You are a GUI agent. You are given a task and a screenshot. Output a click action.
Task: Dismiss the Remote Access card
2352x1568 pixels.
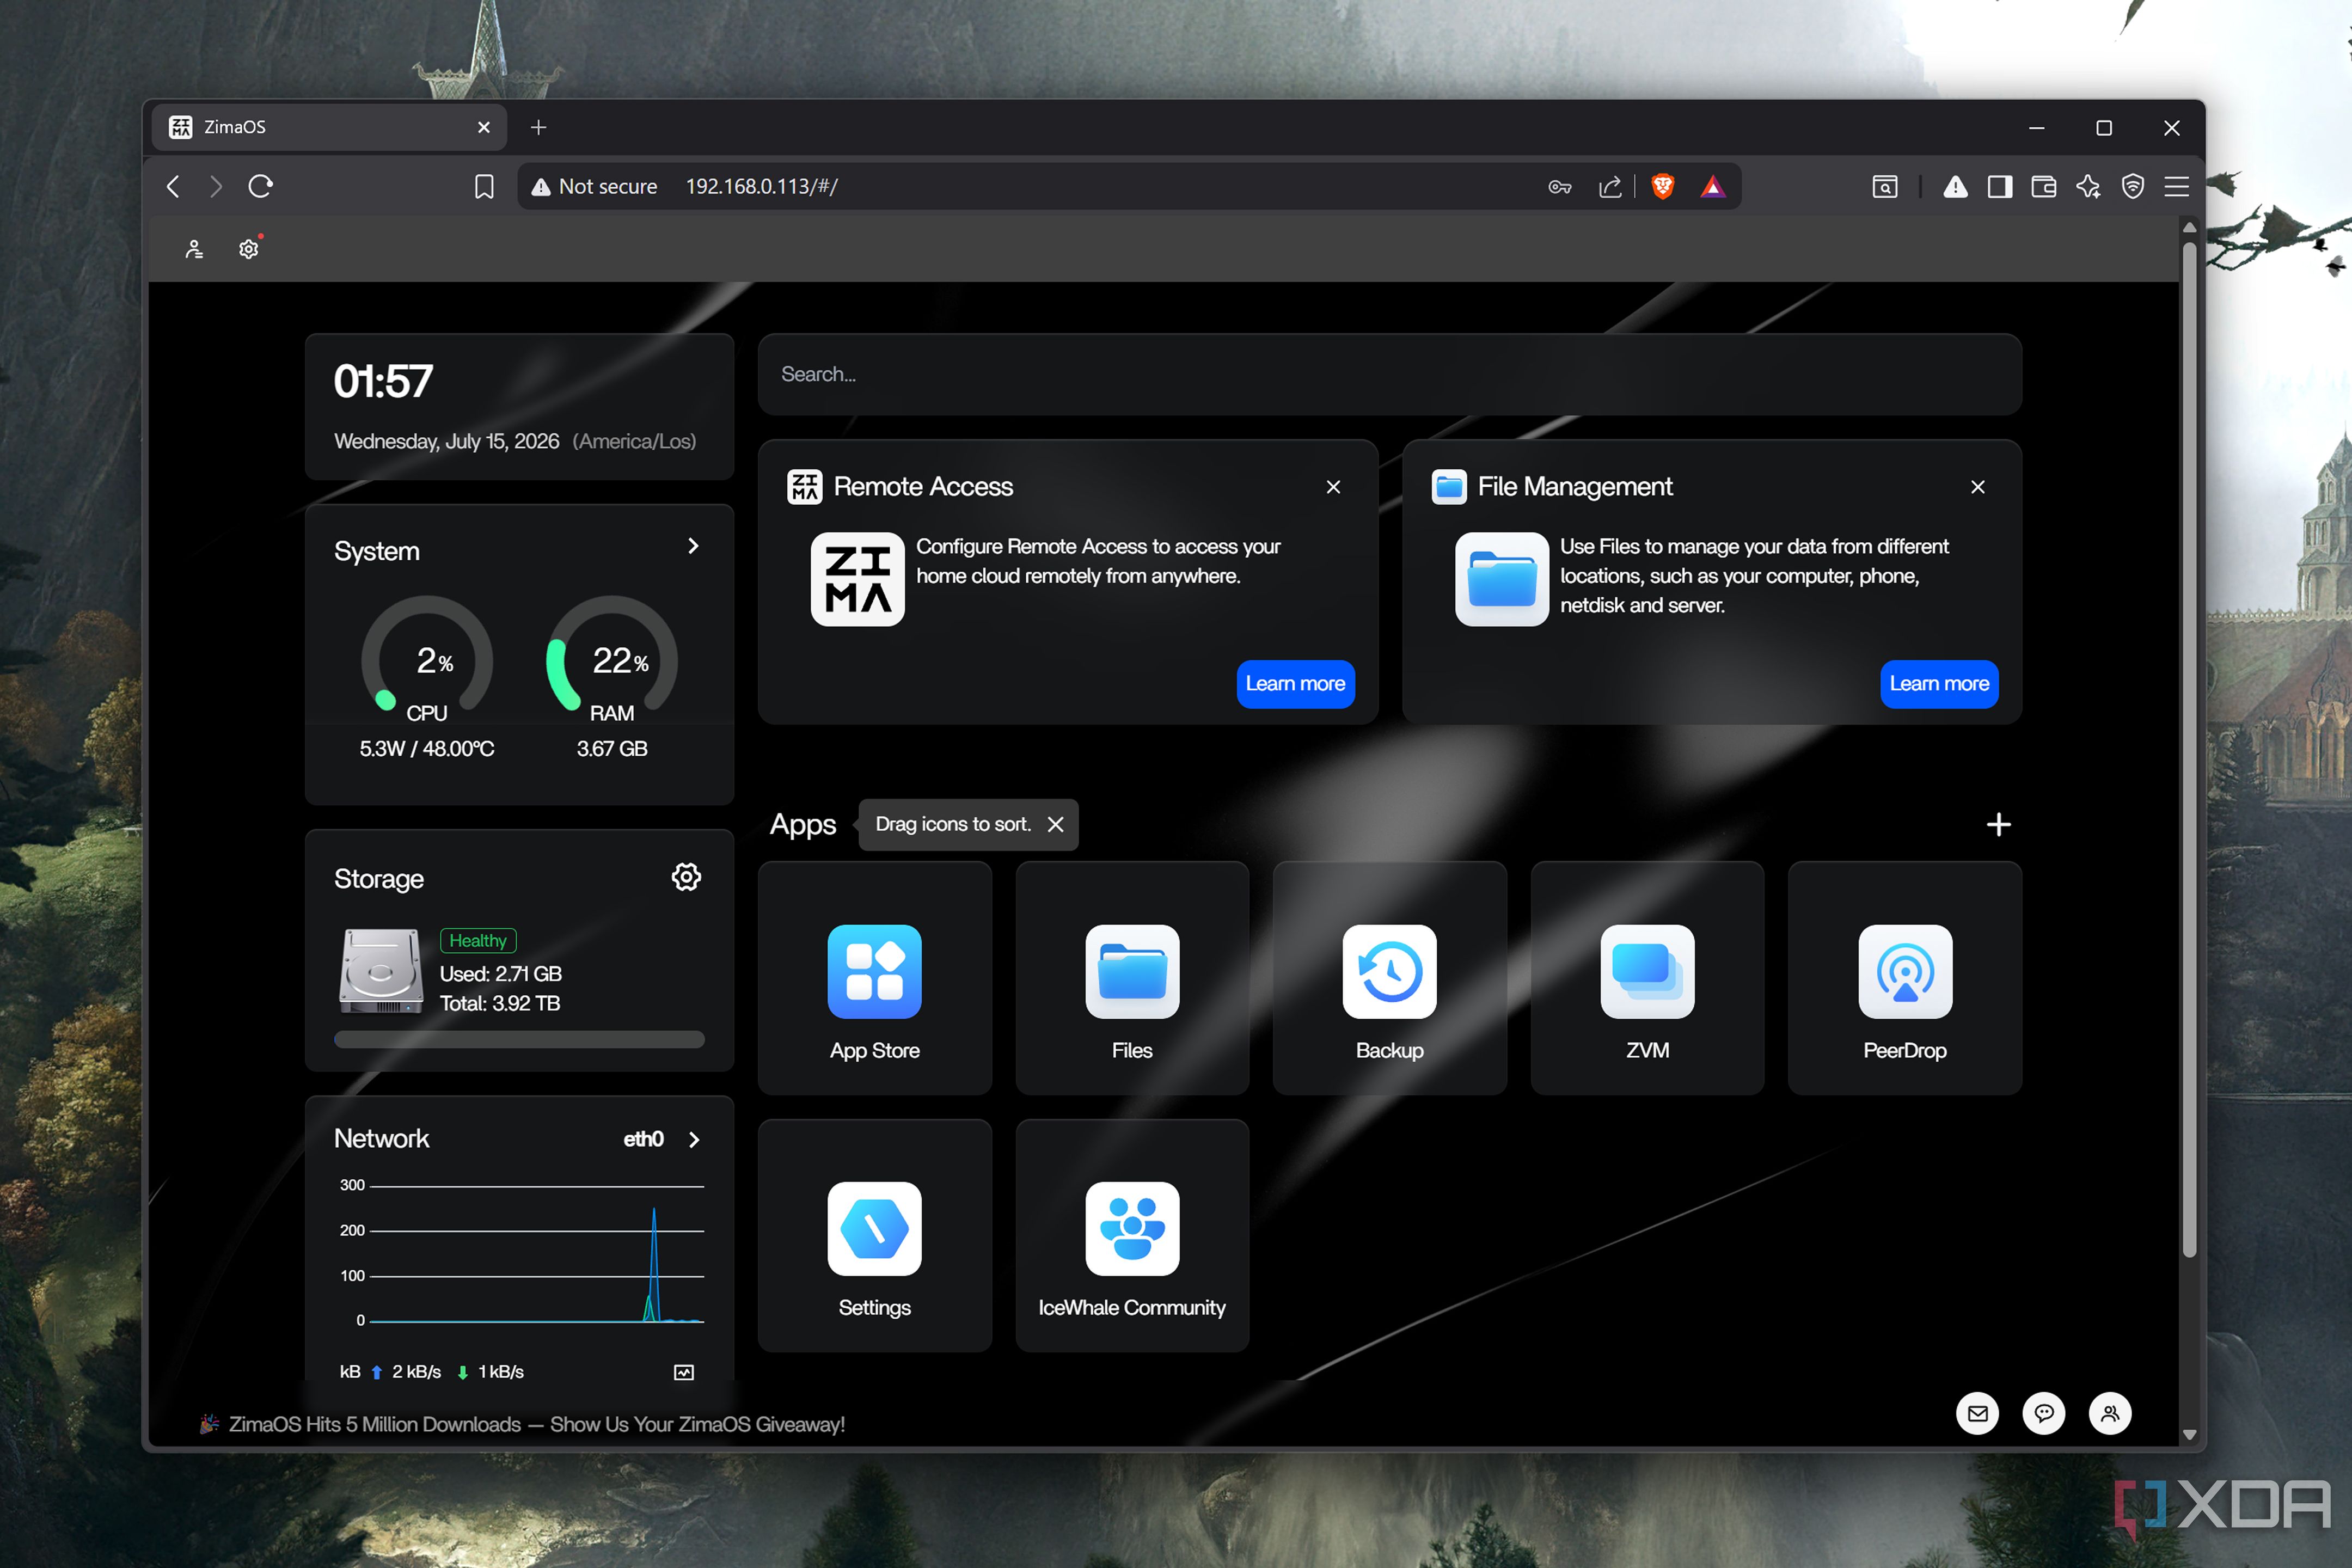(x=1333, y=486)
